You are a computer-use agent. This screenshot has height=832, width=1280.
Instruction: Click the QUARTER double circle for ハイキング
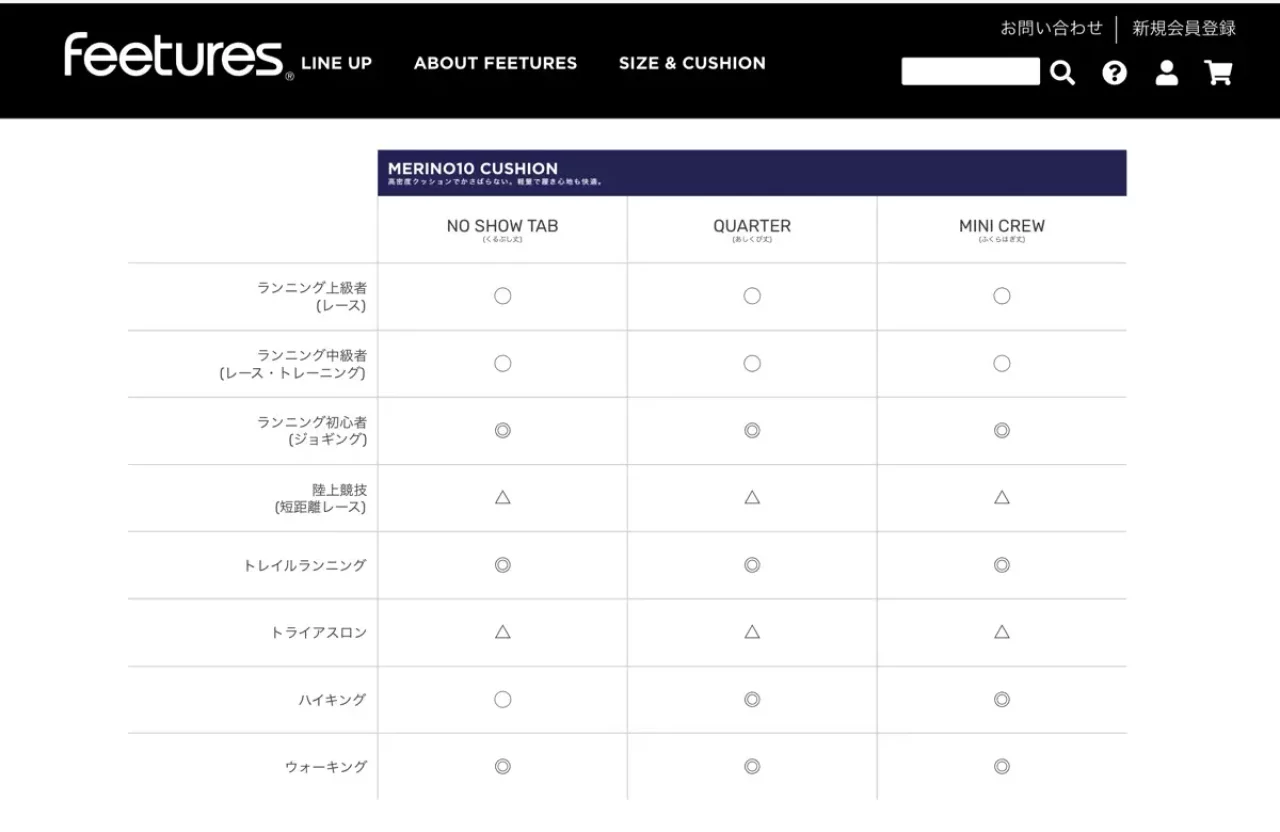(x=752, y=700)
